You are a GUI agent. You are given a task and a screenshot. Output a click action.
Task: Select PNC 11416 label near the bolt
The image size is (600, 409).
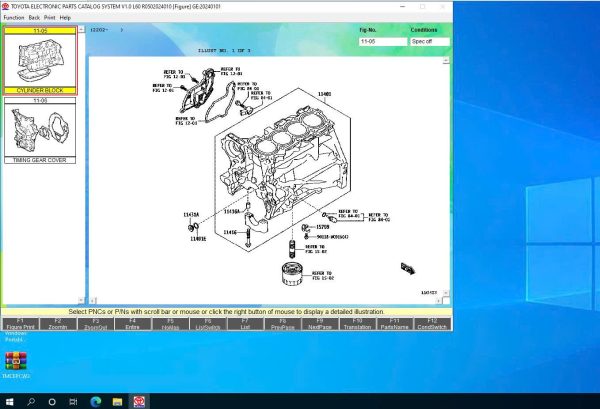click(230, 232)
